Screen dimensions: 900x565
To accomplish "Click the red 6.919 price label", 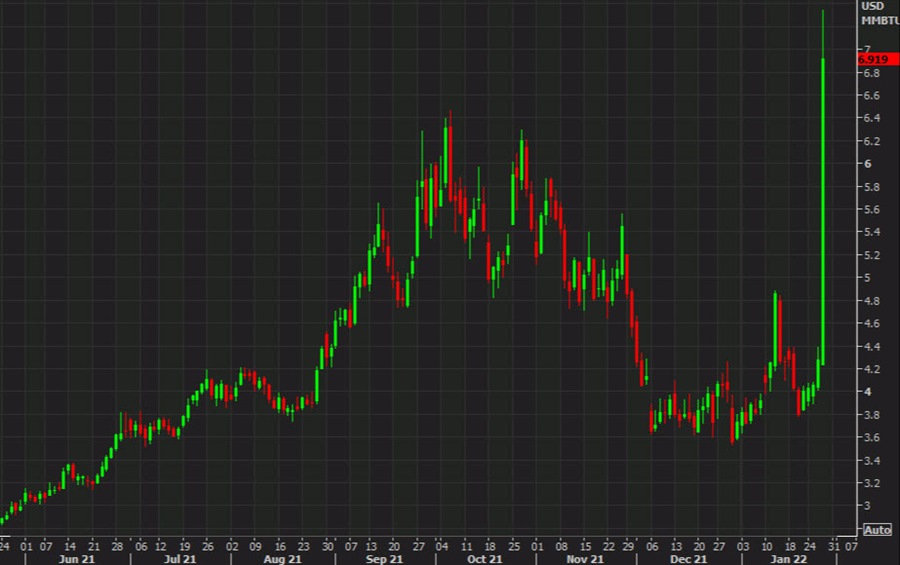I will [878, 60].
